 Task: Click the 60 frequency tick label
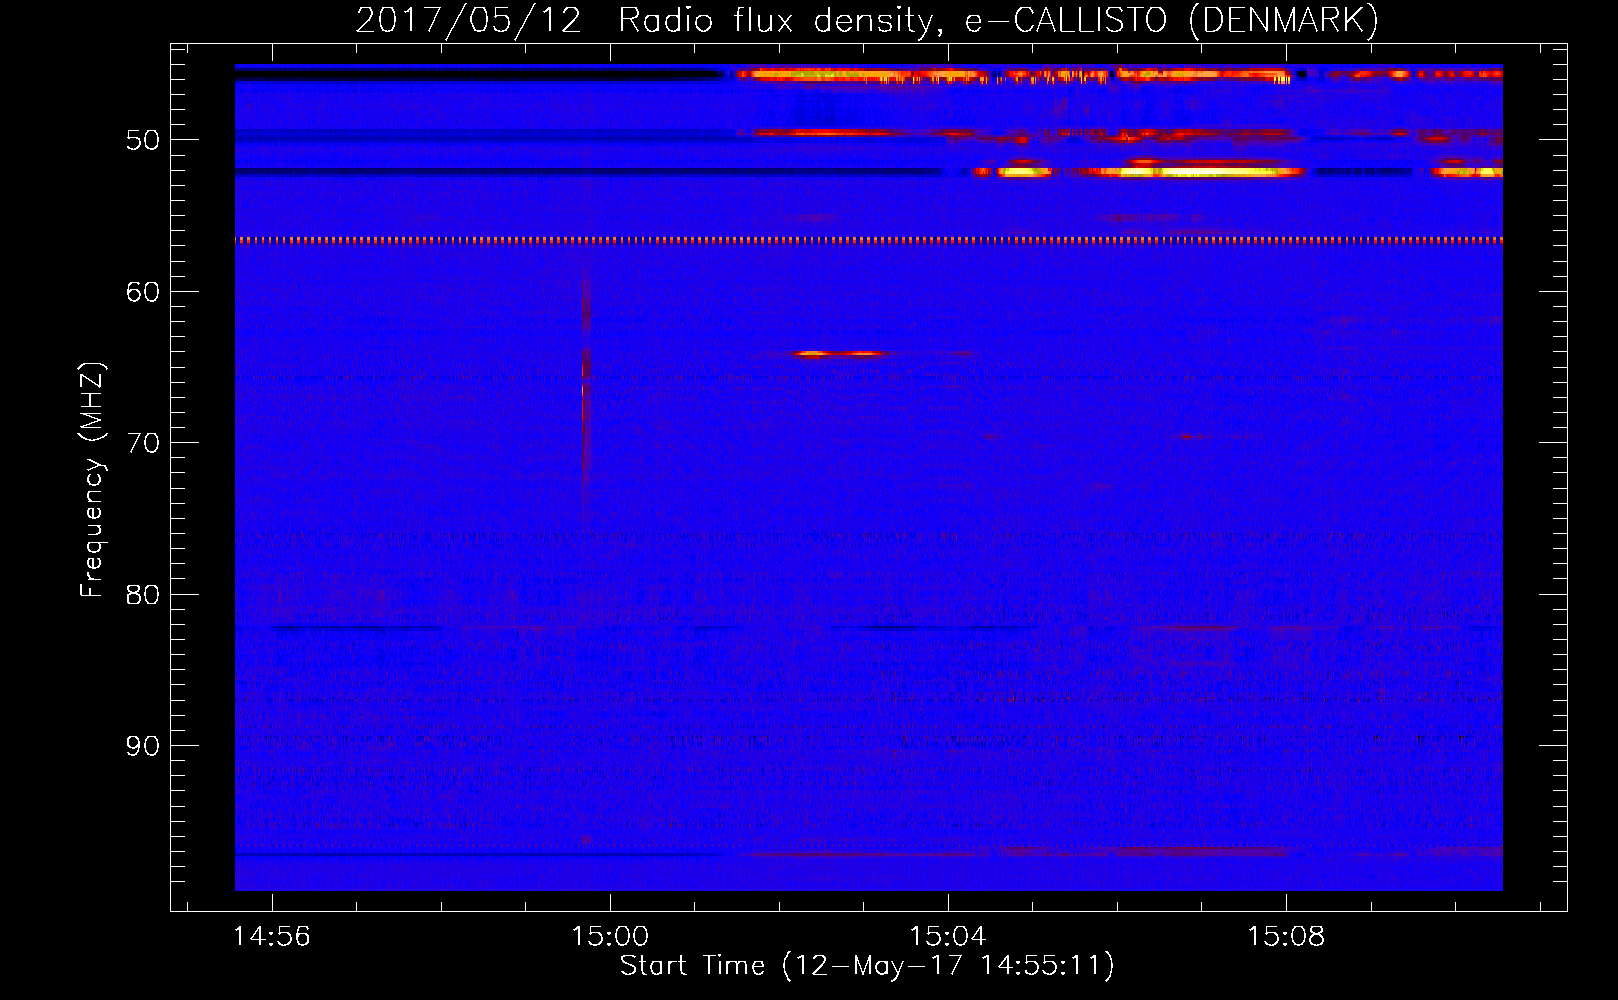click(x=143, y=292)
